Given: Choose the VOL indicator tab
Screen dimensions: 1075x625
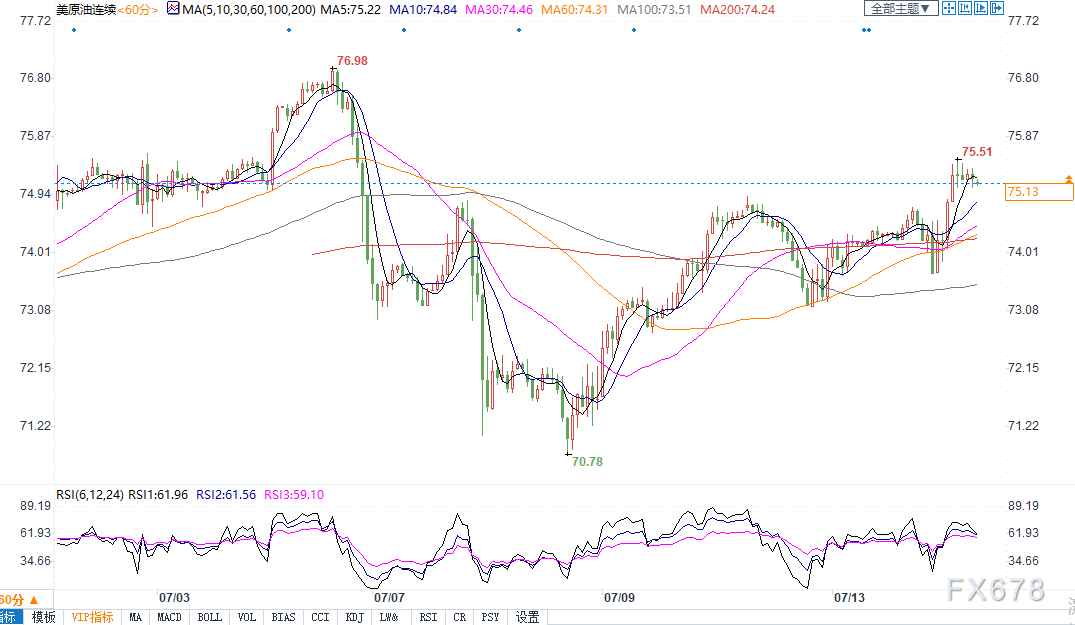Looking at the screenshot, I should (x=247, y=617).
